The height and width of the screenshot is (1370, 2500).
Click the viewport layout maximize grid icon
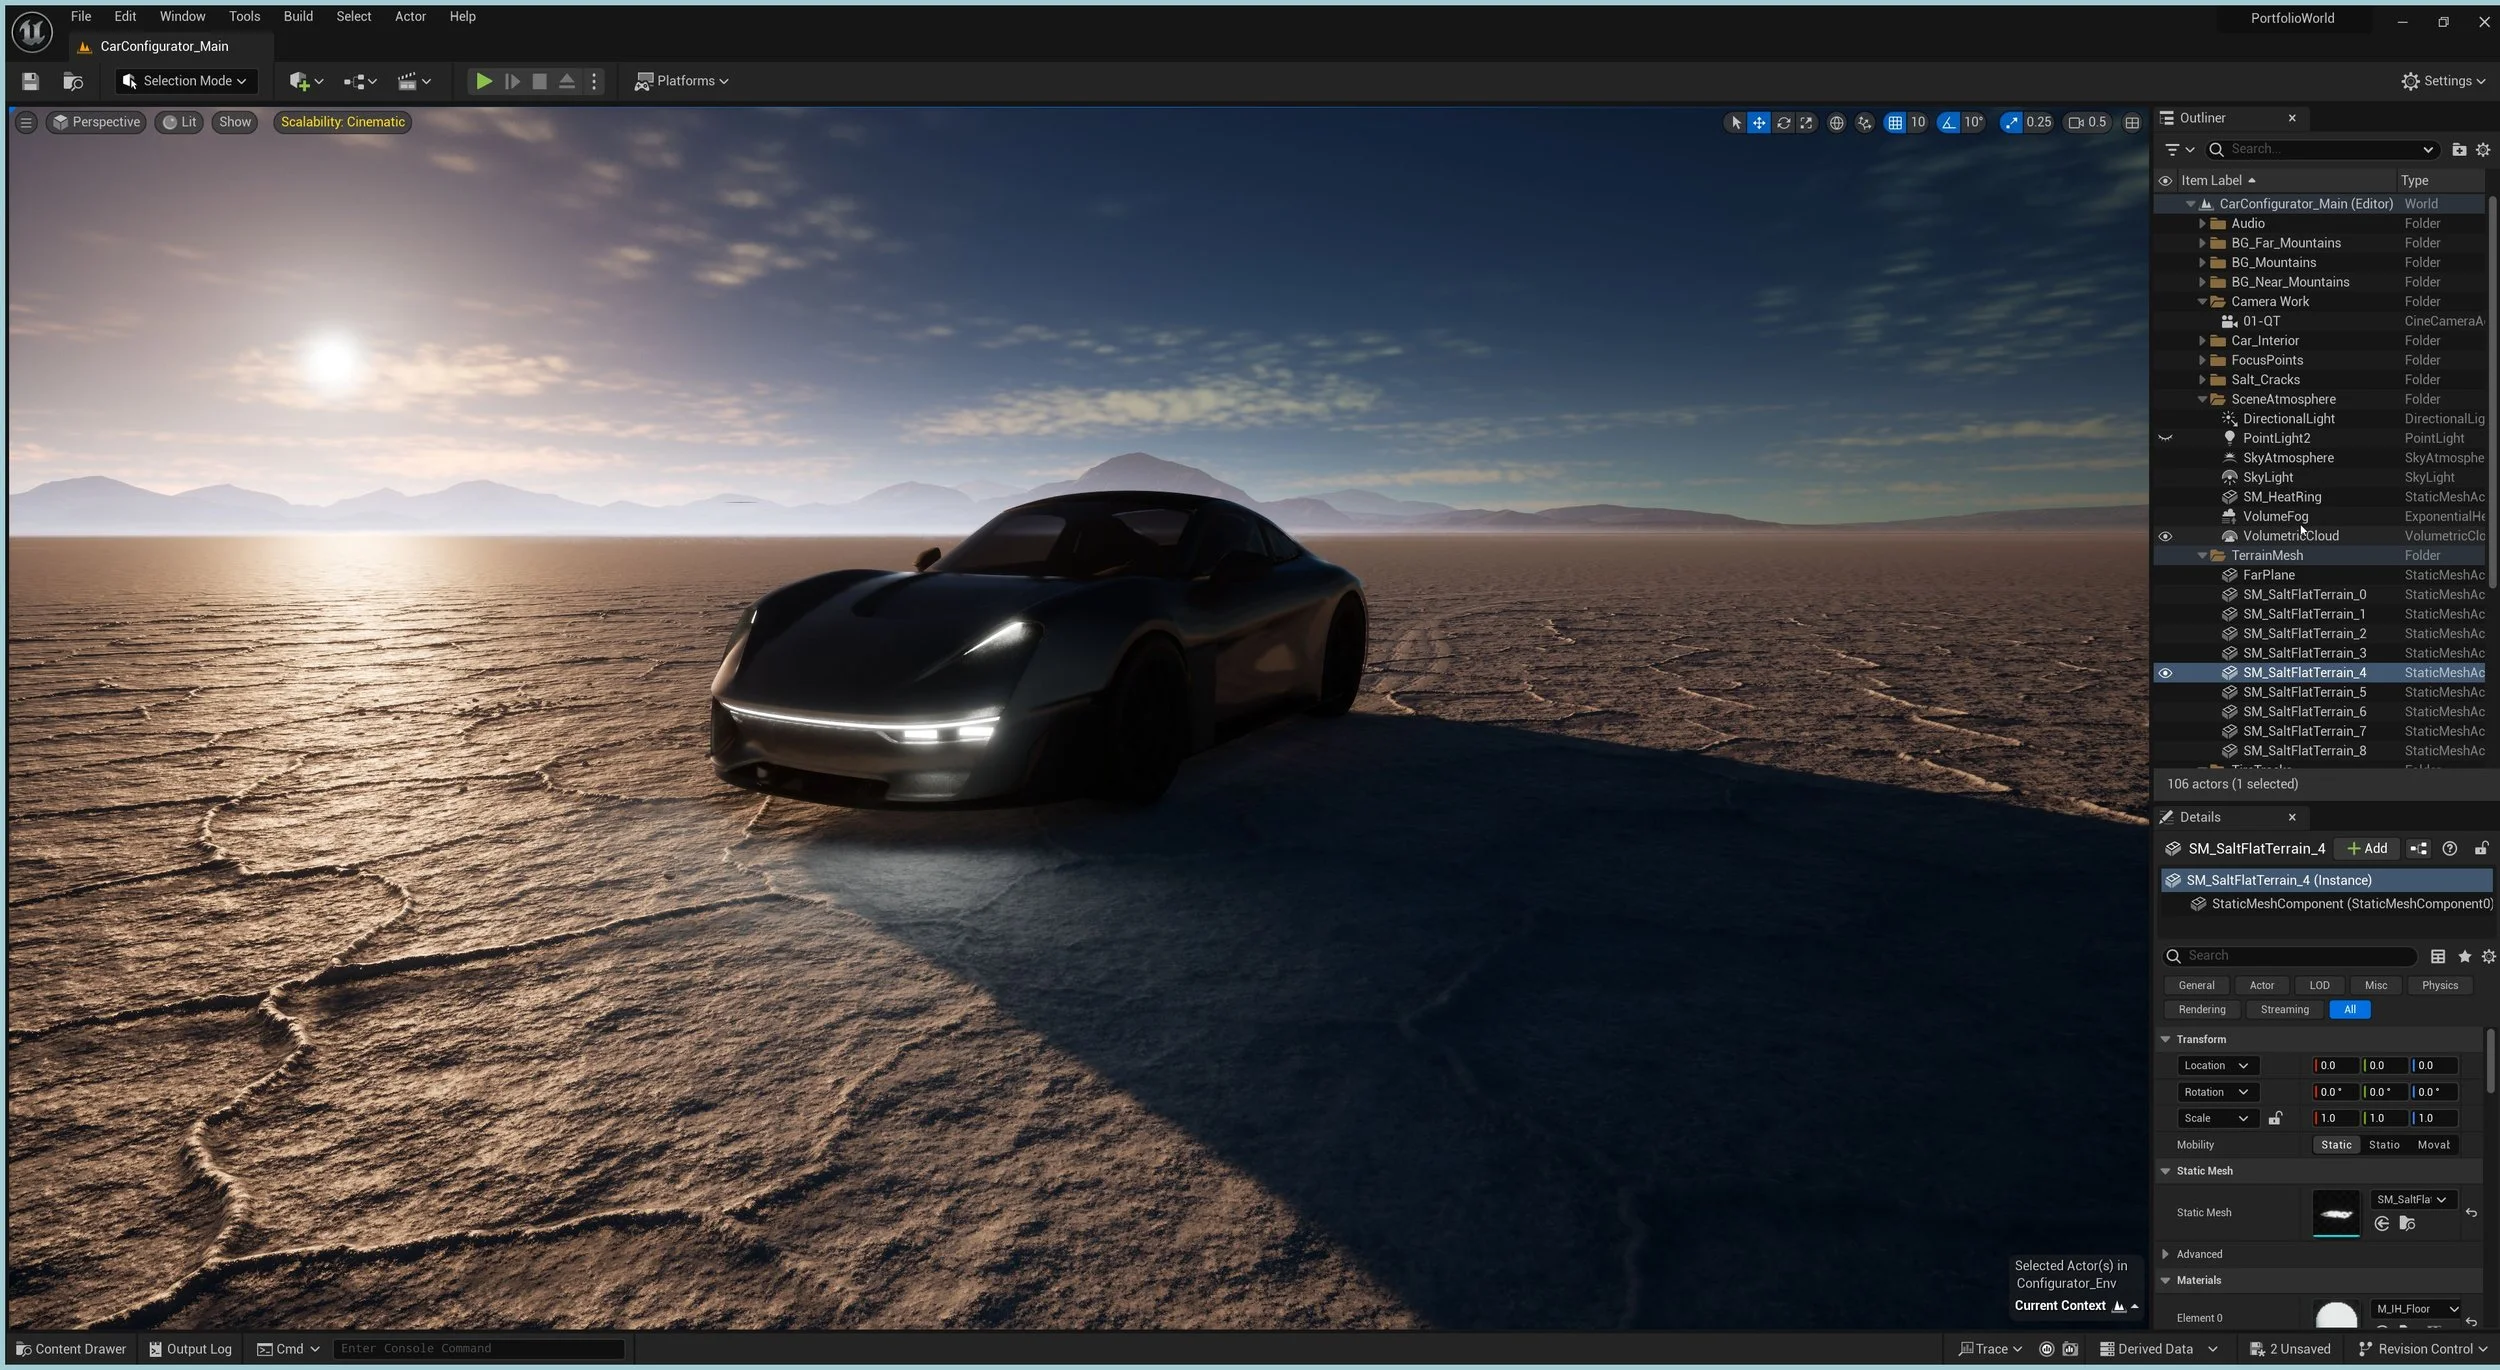pos(2132,122)
